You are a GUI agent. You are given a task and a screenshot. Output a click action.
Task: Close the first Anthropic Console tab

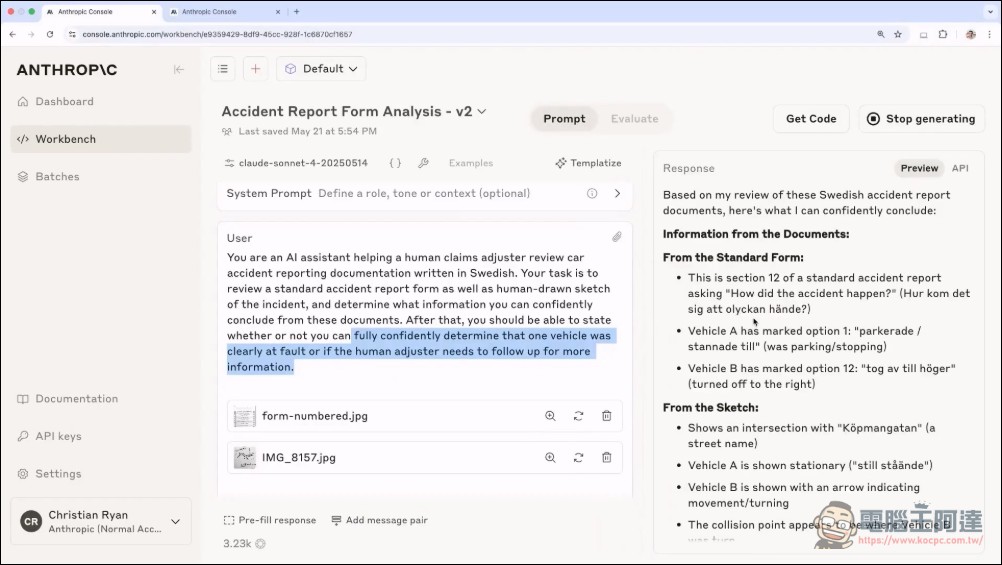[x=154, y=12]
